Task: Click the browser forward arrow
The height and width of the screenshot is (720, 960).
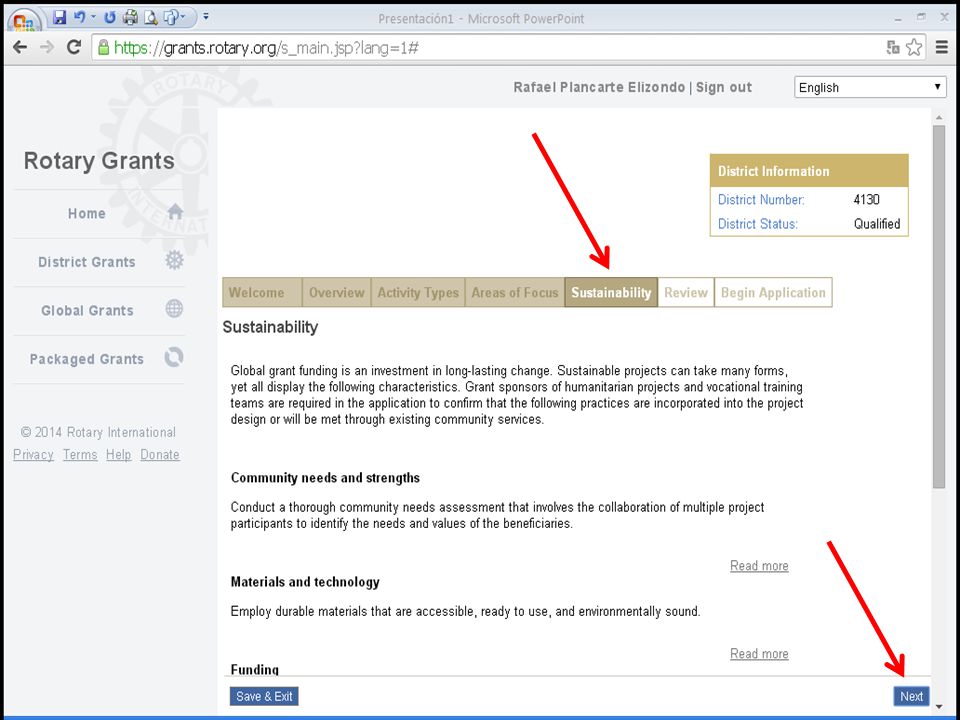Action: point(47,47)
